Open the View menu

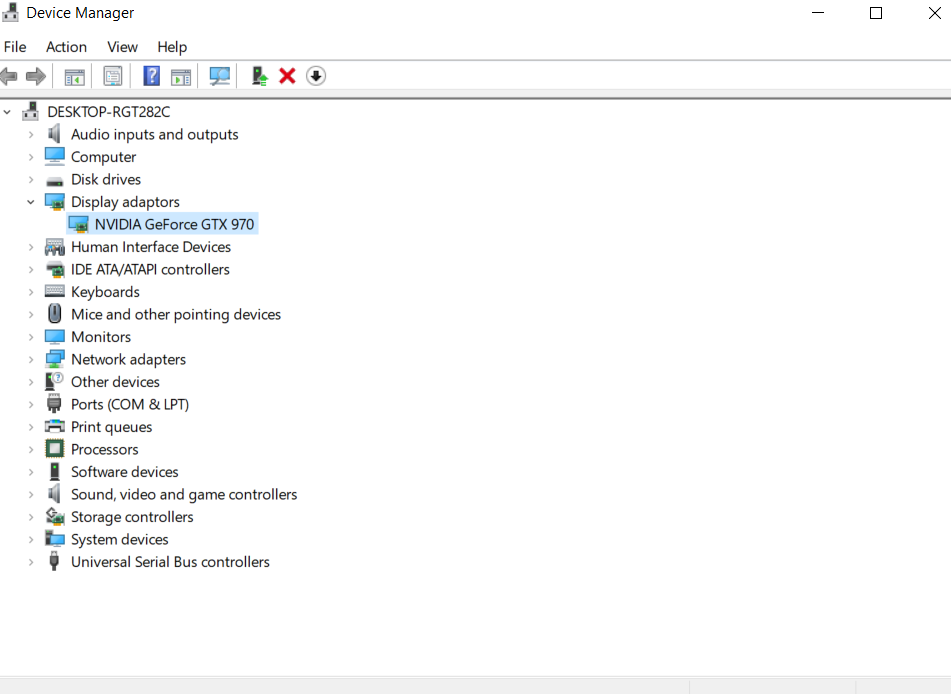coord(123,47)
